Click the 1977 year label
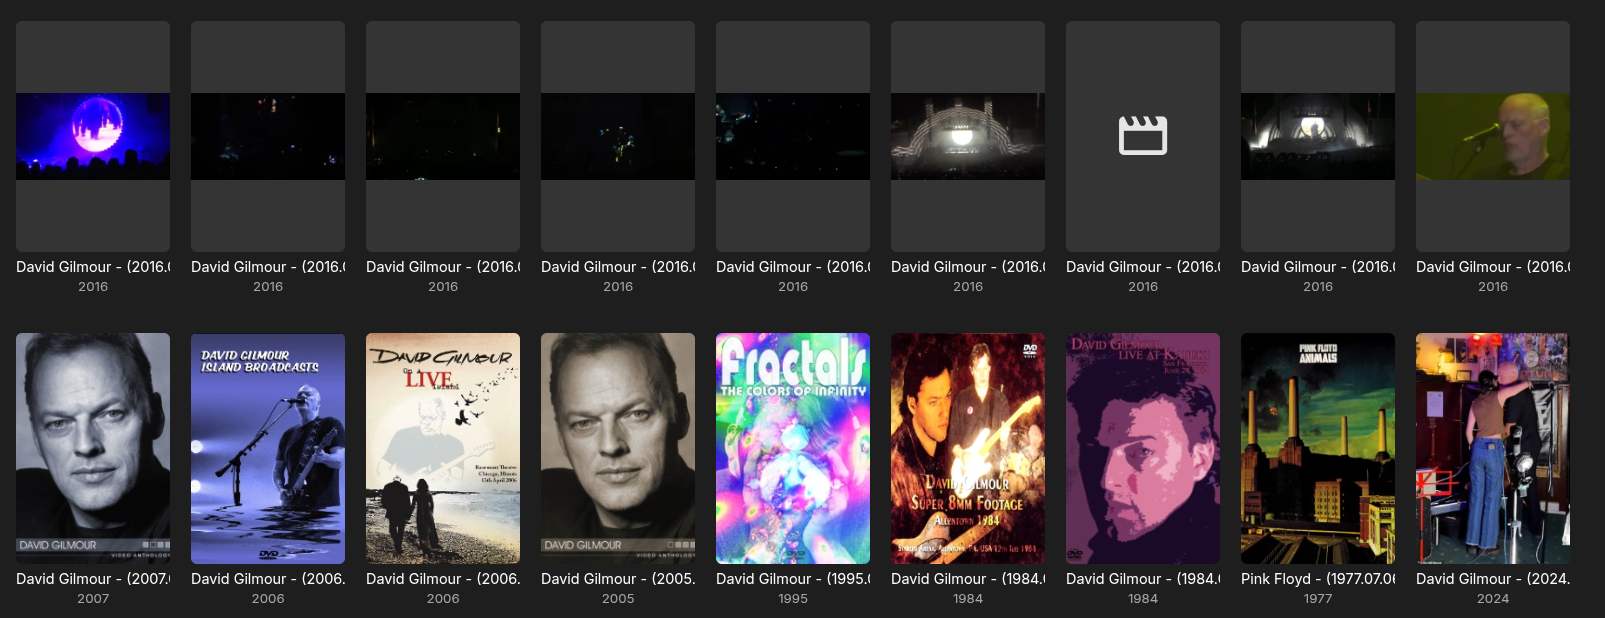Image resolution: width=1605 pixels, height=618 pixels. [1318, 599]
